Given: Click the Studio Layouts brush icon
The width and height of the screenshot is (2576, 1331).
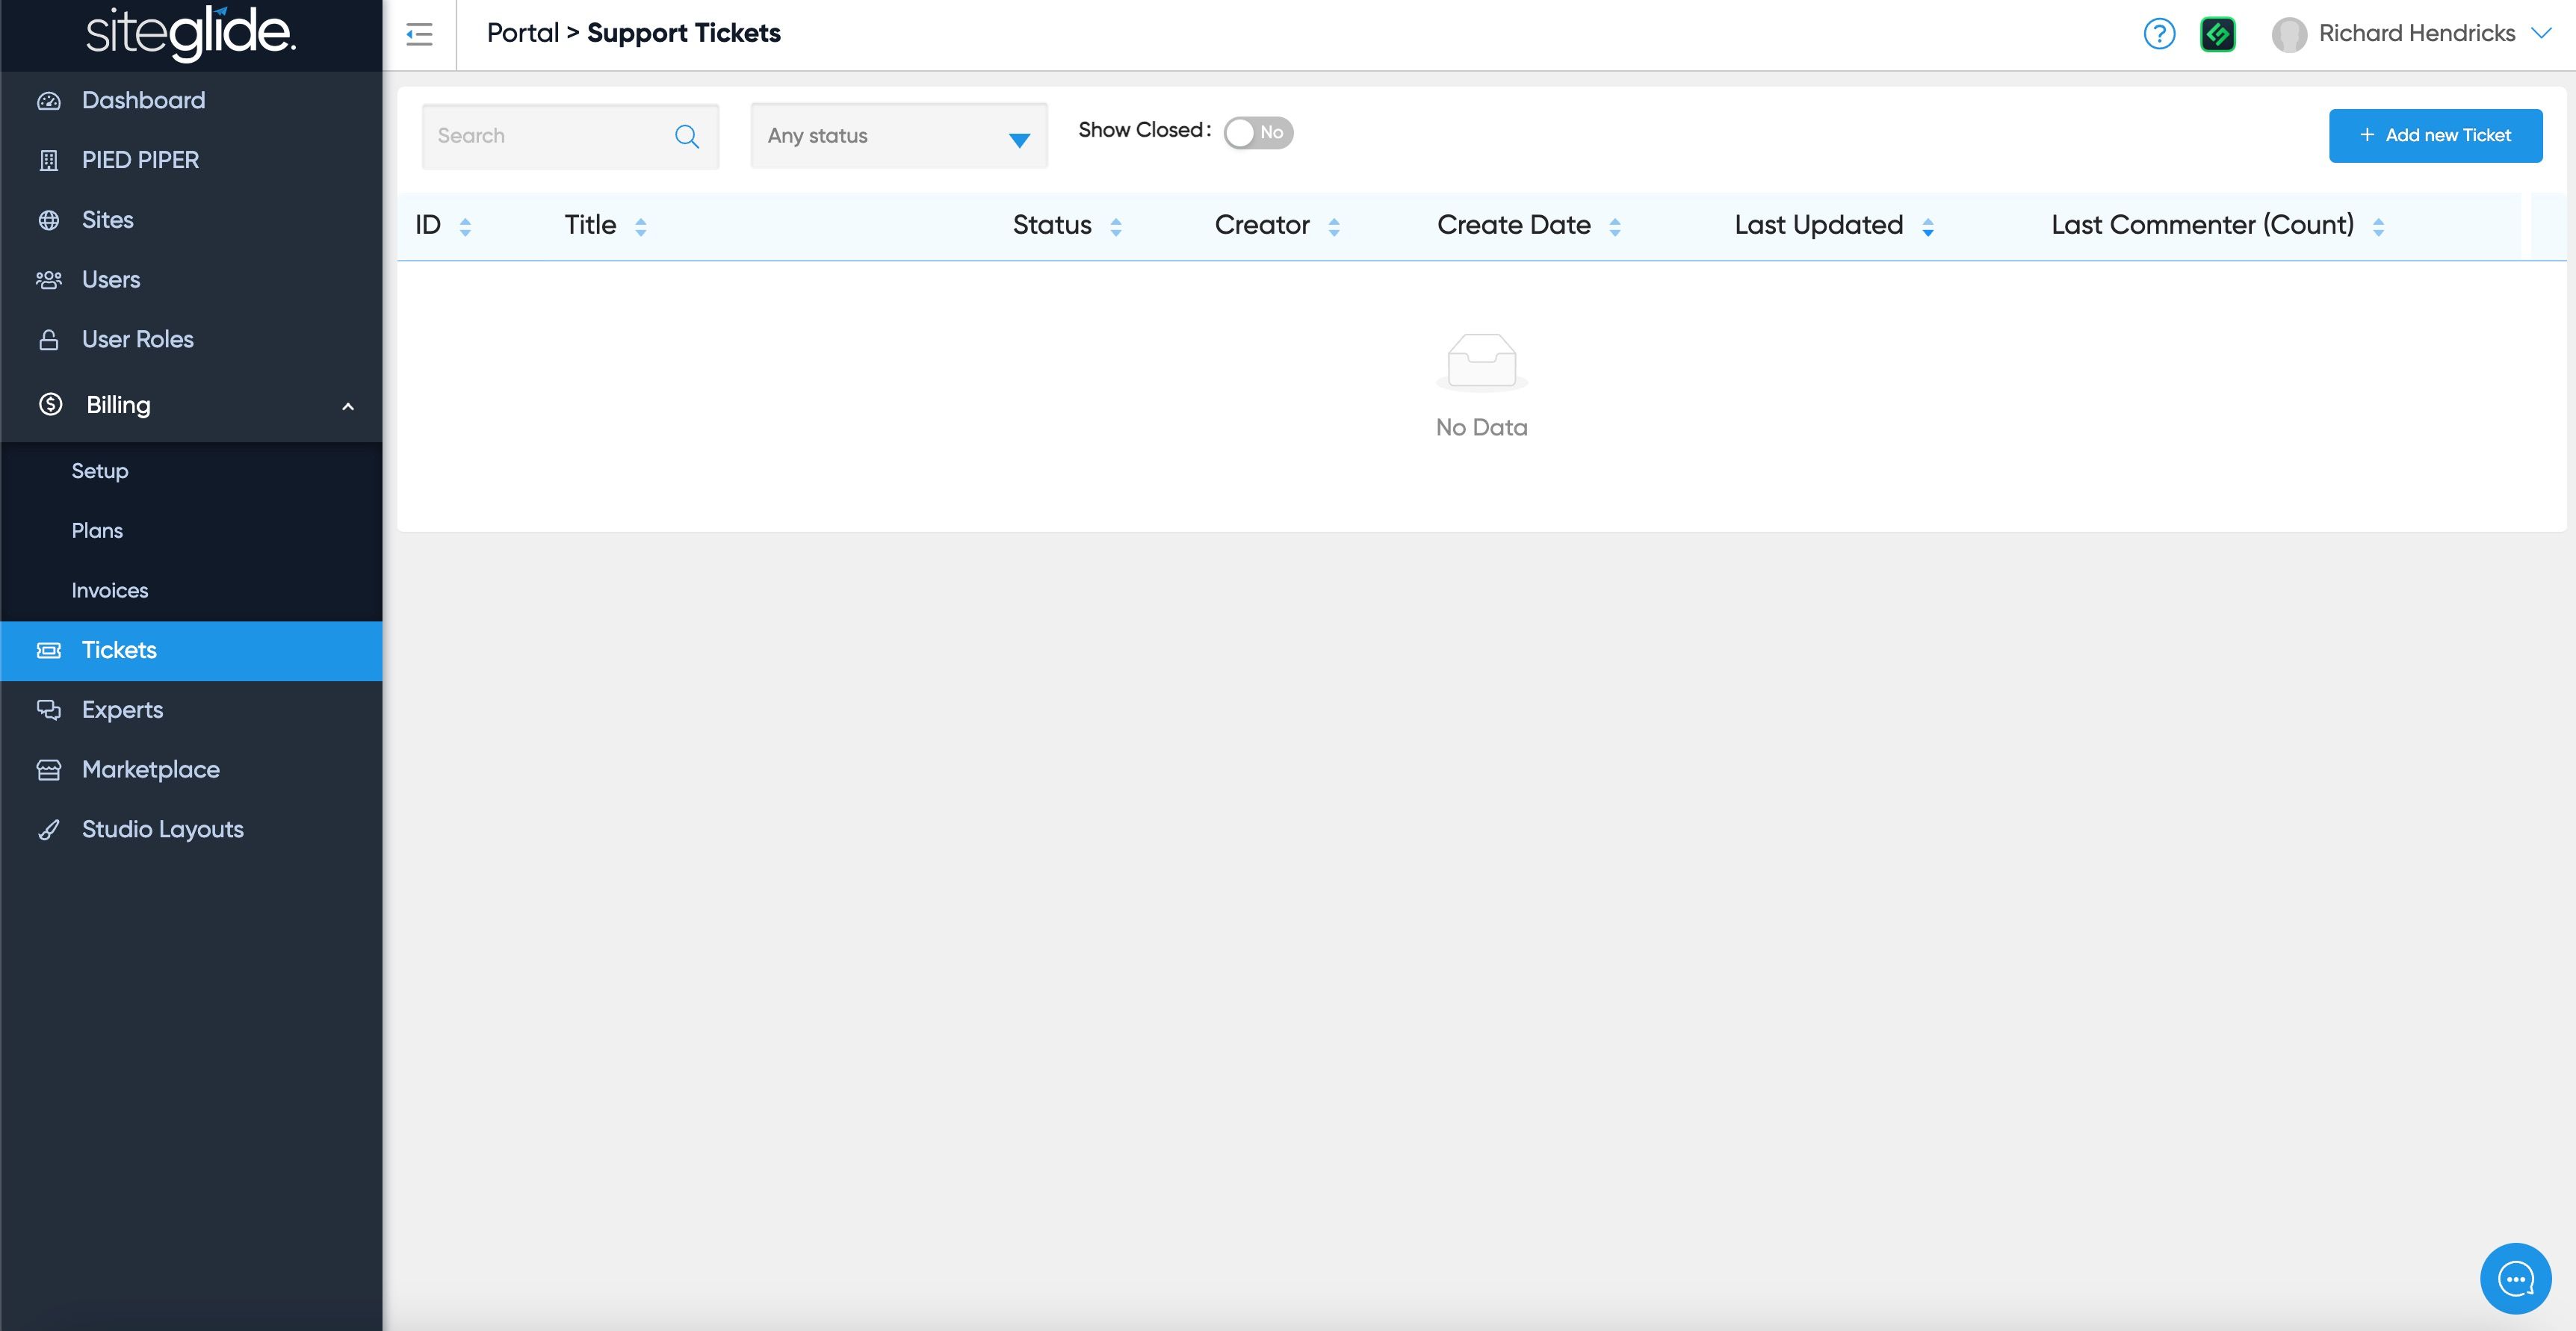Looking at the screenshot, I should point(49,830).
